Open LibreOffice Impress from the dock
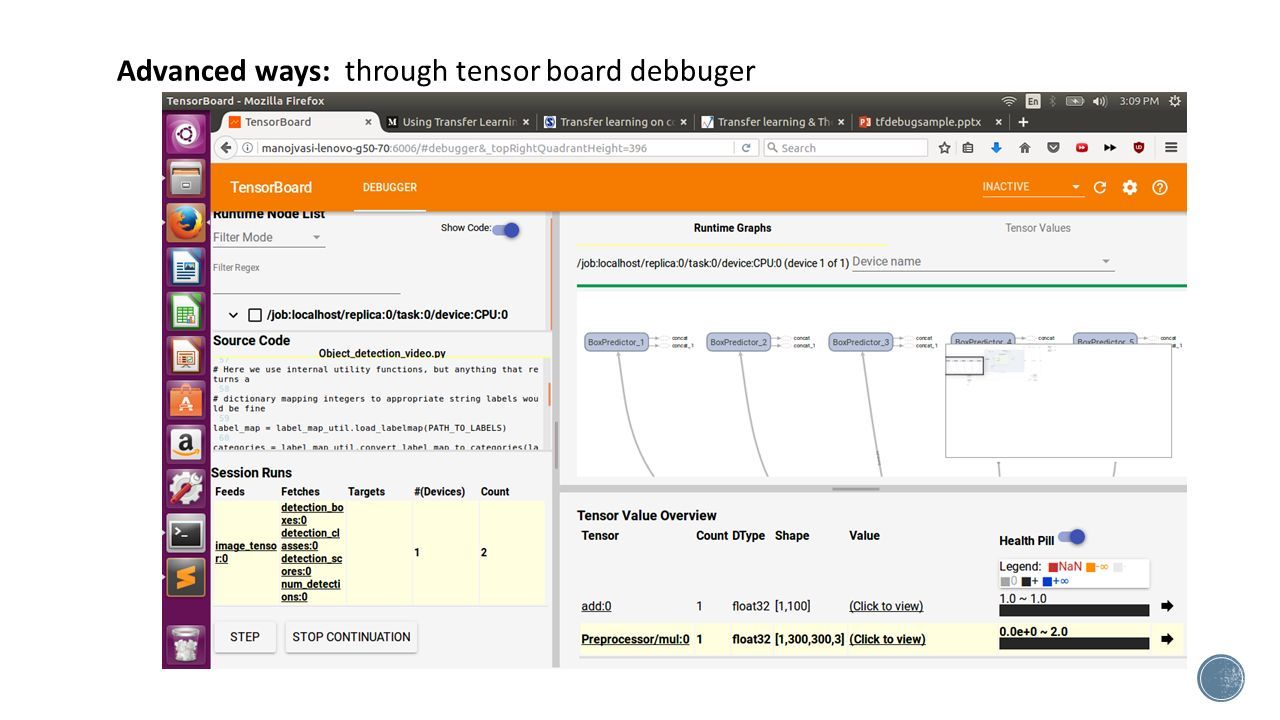The height and width of the screenshot is (720, 1280). pyautogui.click(x=186, y=356)
